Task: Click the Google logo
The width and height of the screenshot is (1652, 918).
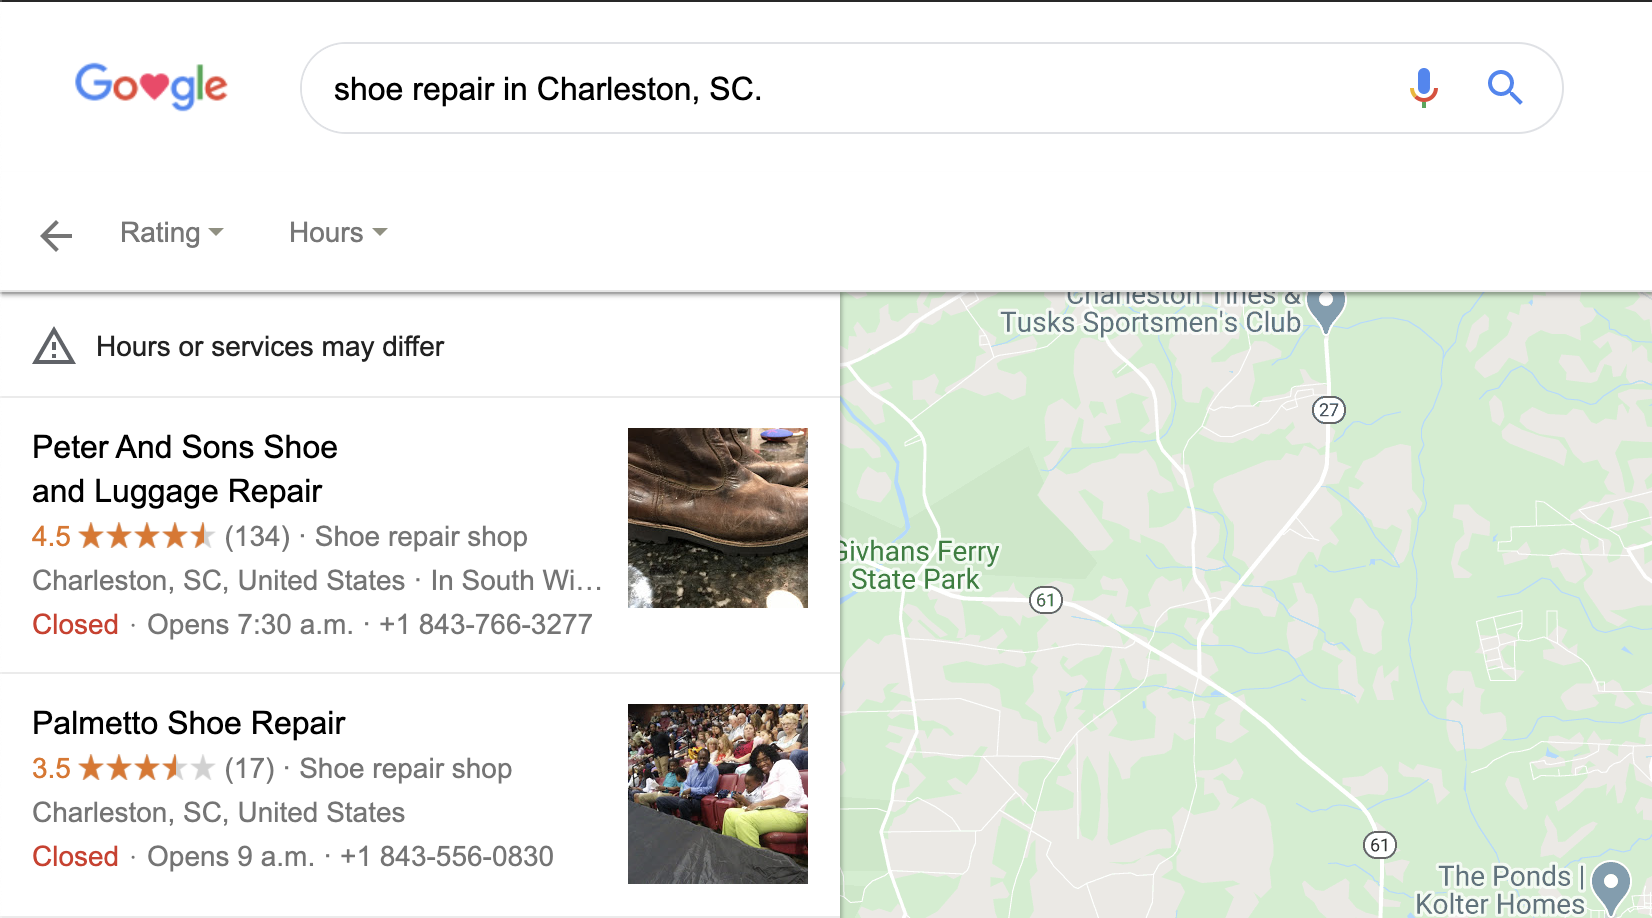Action: point(151,86)
